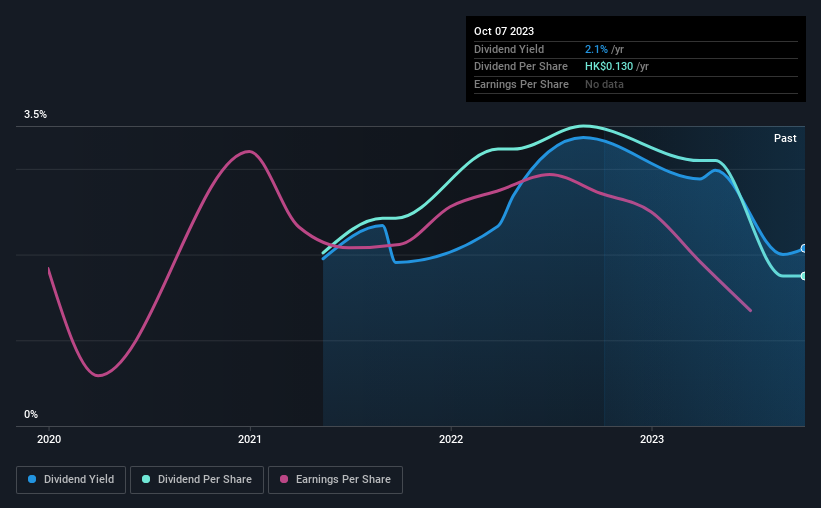This screenshot has width=821, height=508.
Task: Toggle the Dividend Yield legend series
Action: pyautogui.click(x=71, y=480)
